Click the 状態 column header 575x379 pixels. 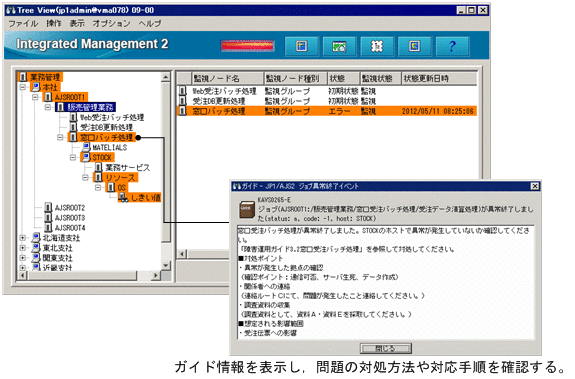tap(343, 78)
